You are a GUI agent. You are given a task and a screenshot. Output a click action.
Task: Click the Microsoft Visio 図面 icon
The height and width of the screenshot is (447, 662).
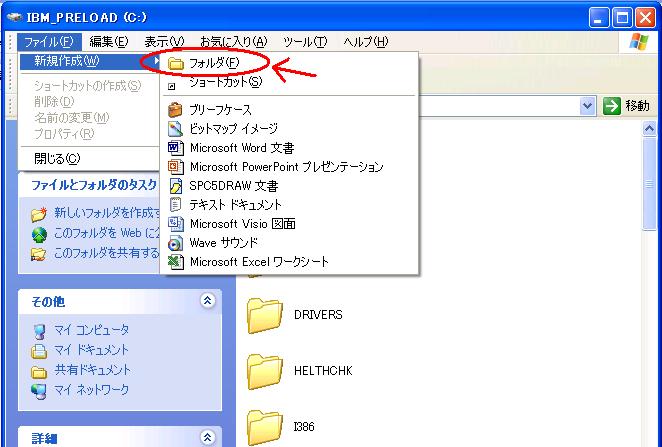pyautogui.click(x=175, y=224)
